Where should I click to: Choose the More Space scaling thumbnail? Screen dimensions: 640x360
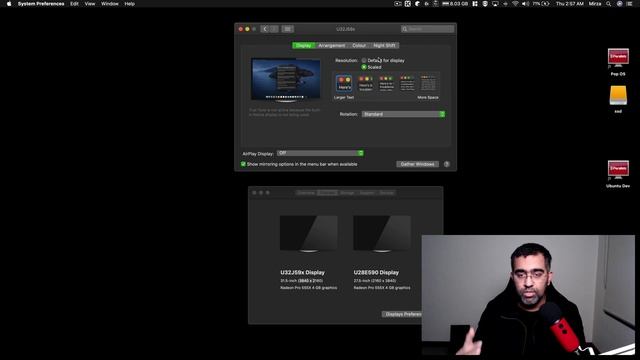point(428,83)
